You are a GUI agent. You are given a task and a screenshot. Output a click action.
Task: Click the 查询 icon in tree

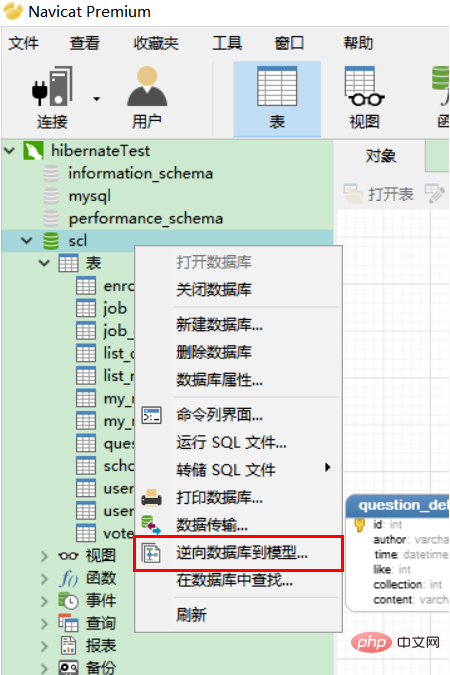(68, 623)
